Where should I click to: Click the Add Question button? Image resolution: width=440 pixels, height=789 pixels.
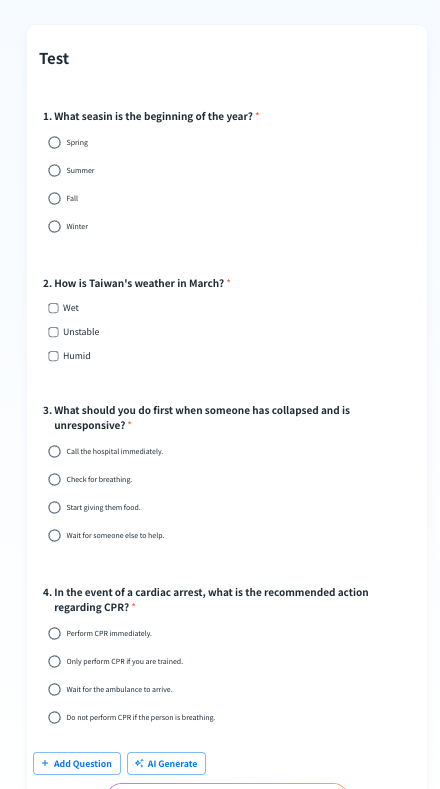pos(77,763)
